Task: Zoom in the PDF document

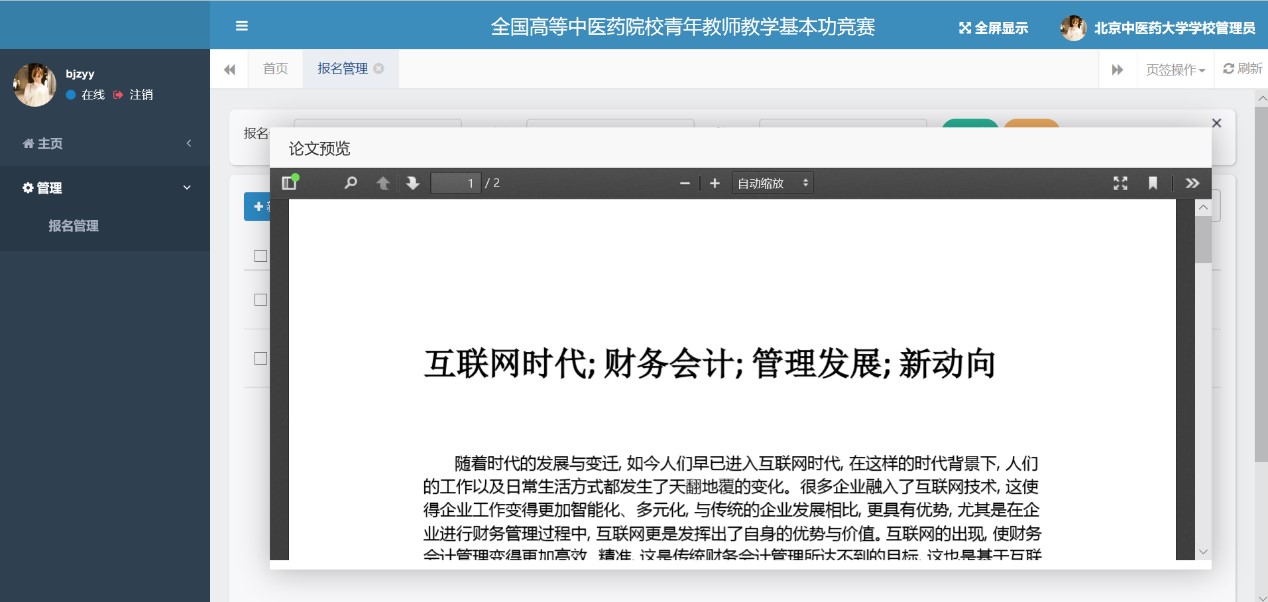Action: pyautogui.click(x=714, y=183)
